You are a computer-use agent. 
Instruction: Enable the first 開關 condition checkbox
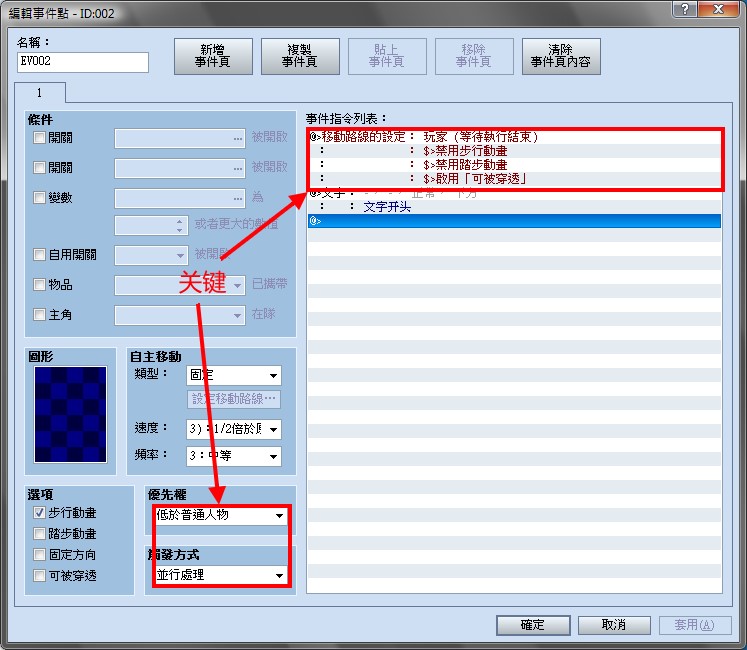(40, 138)
